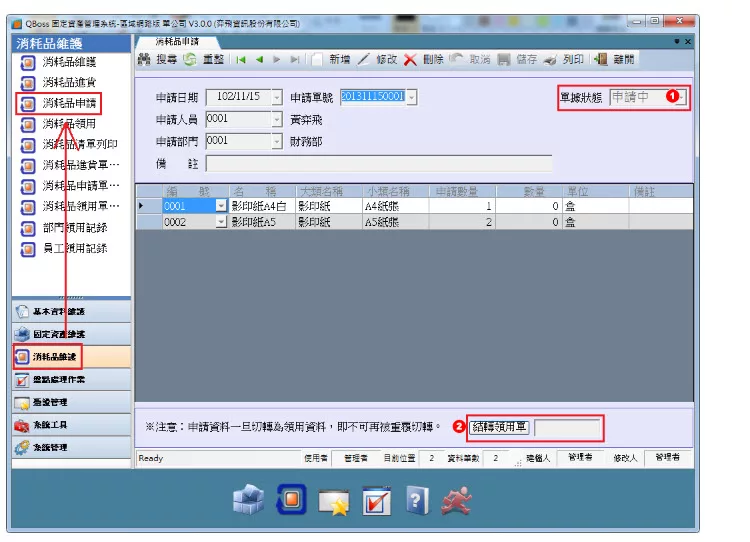Select 消耗品領用 in the sidebar list
The image size is (750, 542).
(70, 124)
